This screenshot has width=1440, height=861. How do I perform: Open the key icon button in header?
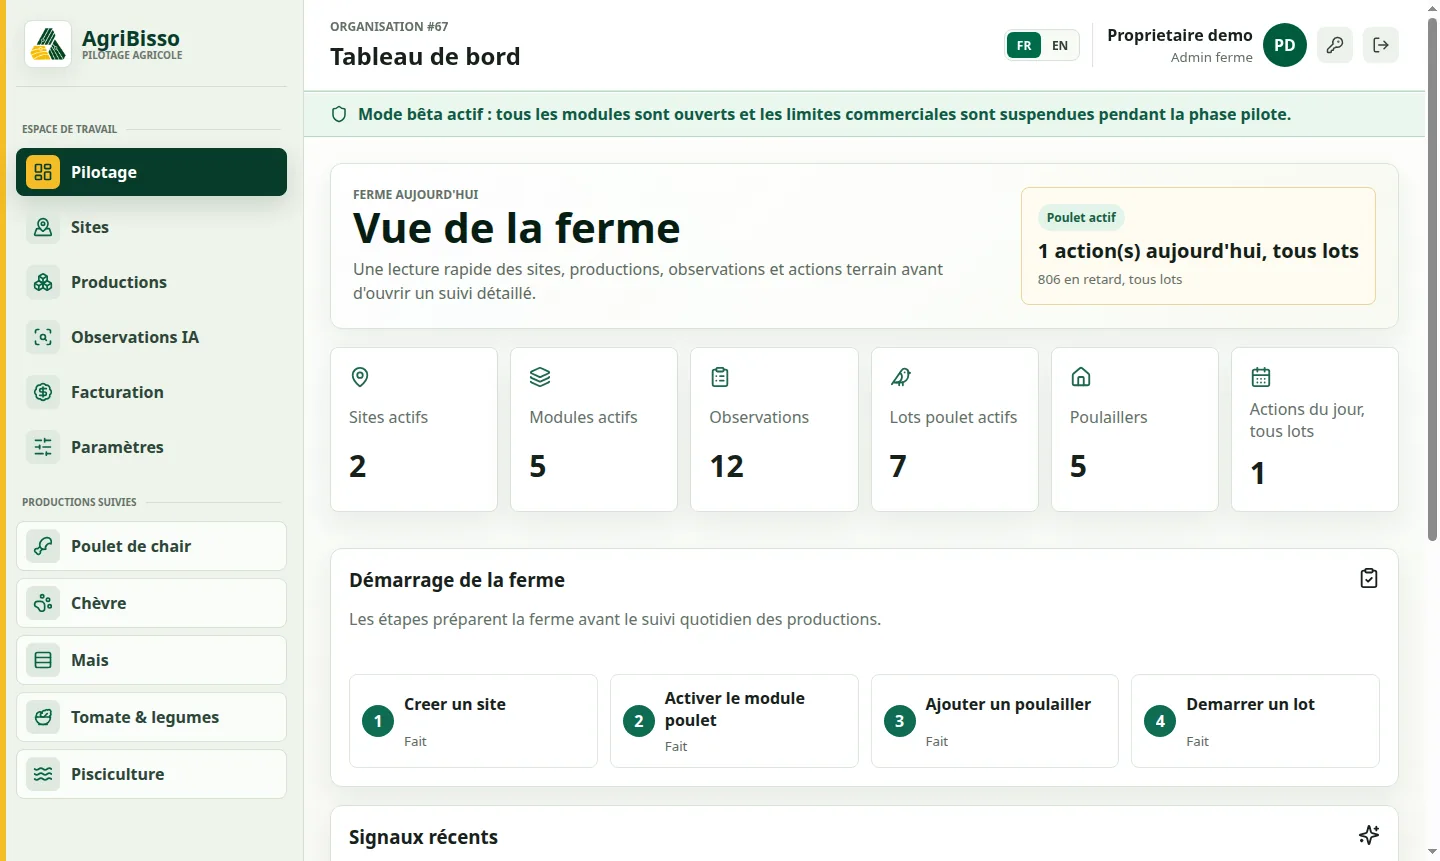point(1335,45)
